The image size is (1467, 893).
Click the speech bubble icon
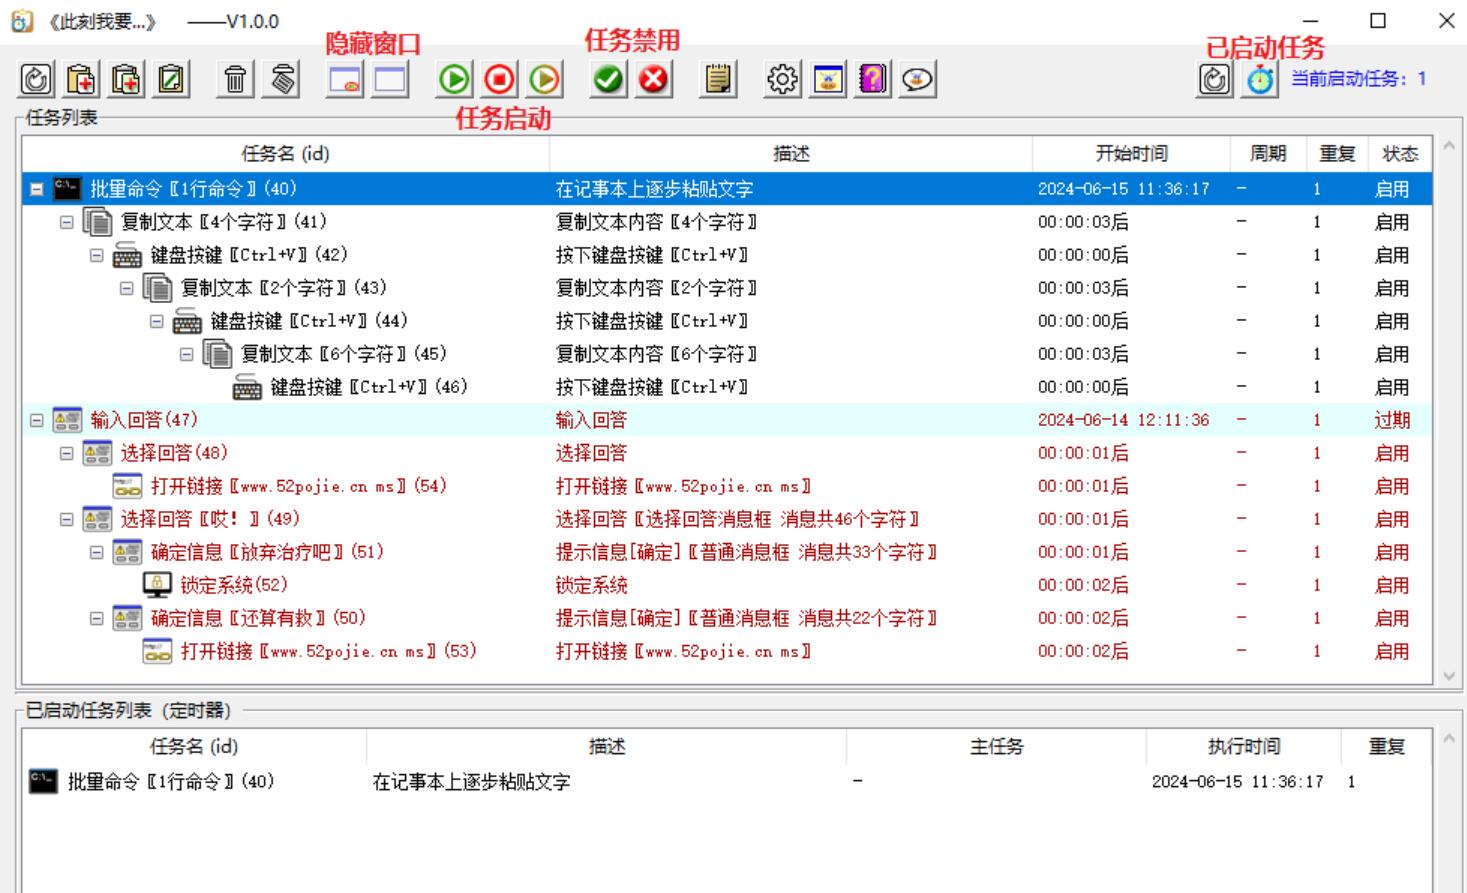918,79
